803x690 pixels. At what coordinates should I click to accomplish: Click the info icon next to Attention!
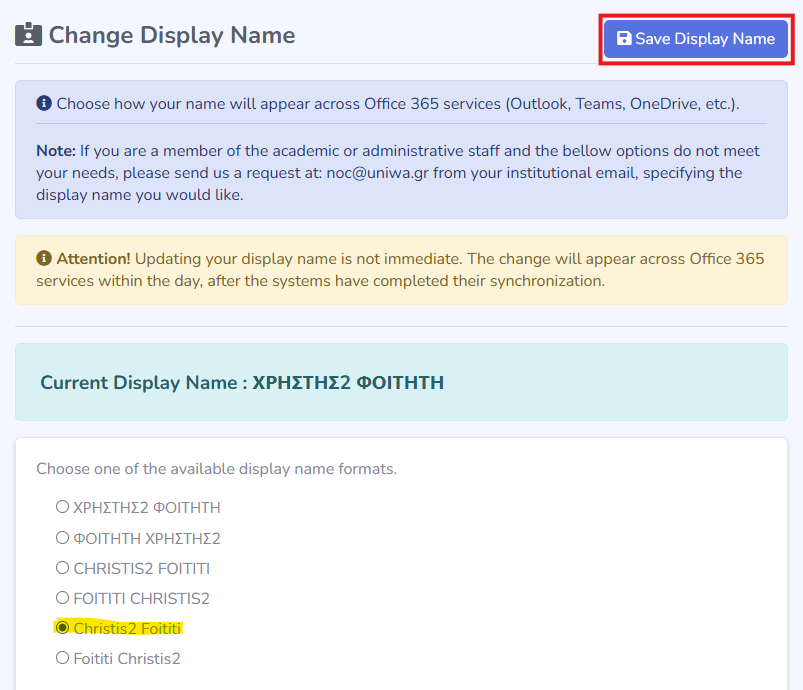[44, 258]
